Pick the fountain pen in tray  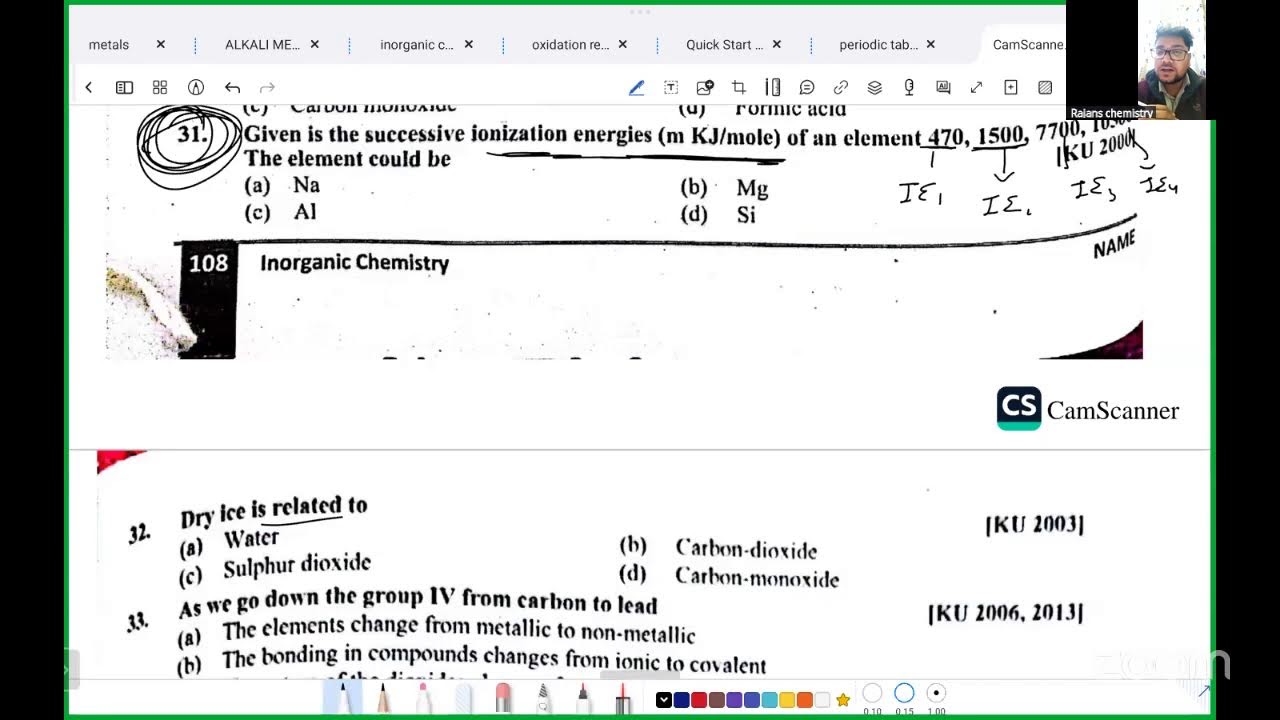[x=343, y=697]
